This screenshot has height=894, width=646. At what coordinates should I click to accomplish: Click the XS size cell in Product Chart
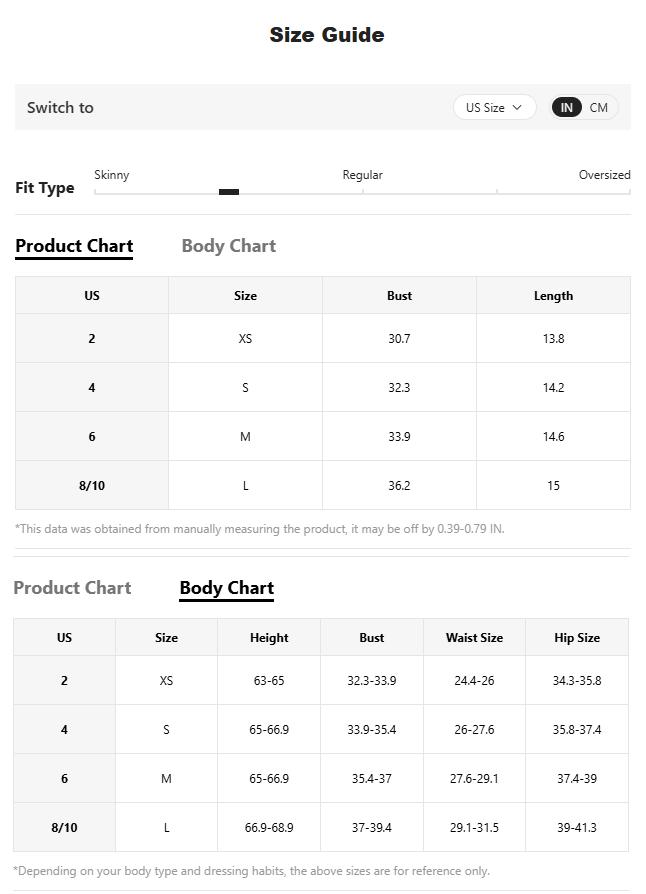tap(245, 338)
